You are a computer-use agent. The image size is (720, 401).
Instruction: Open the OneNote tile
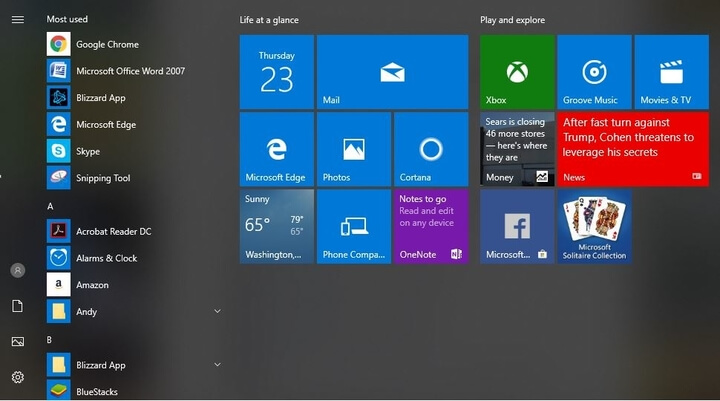point(431,226)
